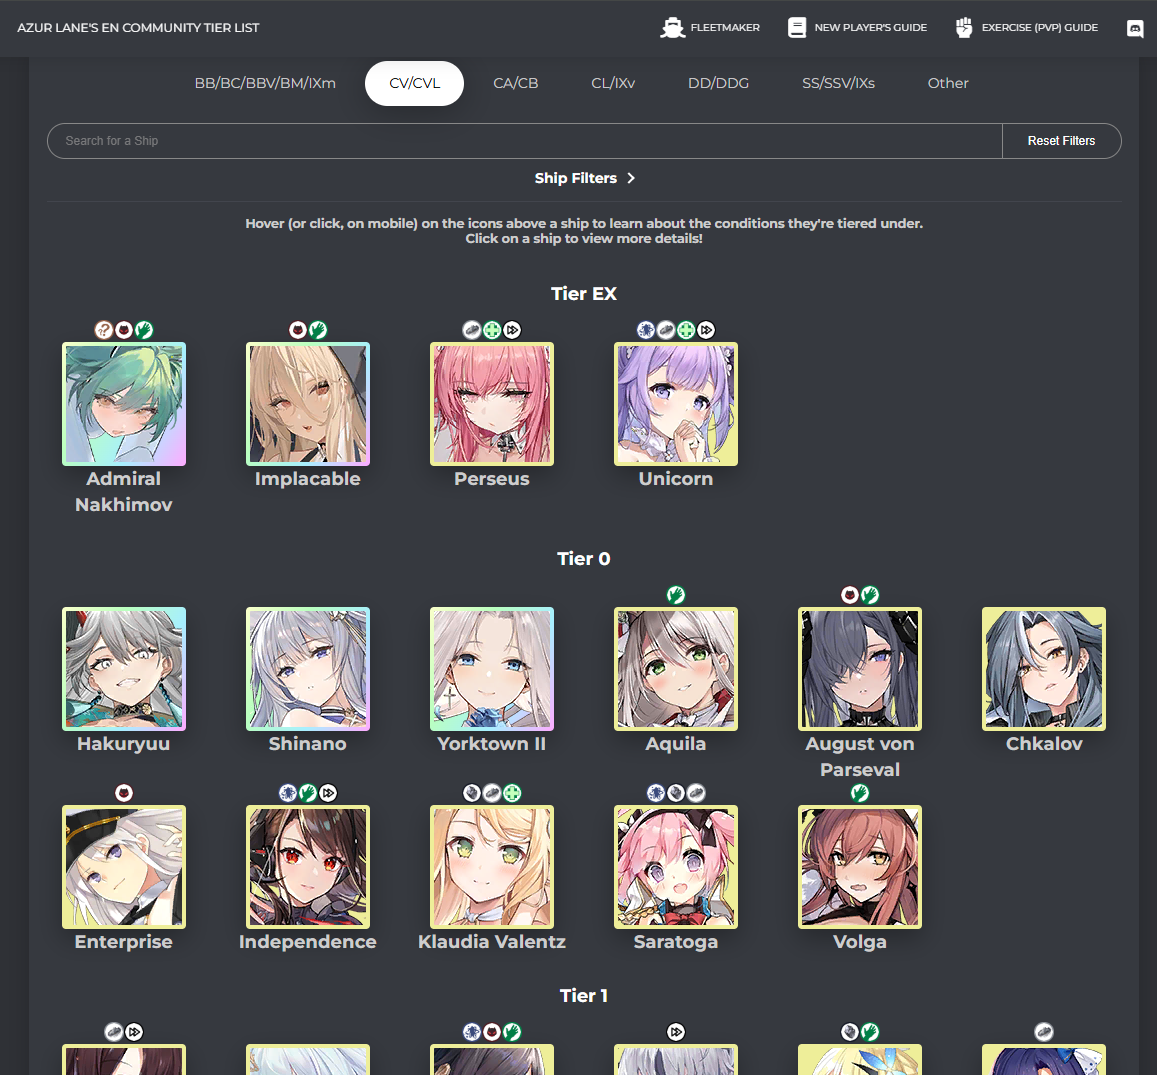This screenshot has height=1075, width=1157.
Task: Click the question mark icon above Admiral Nakhimov
Action: 104,330
